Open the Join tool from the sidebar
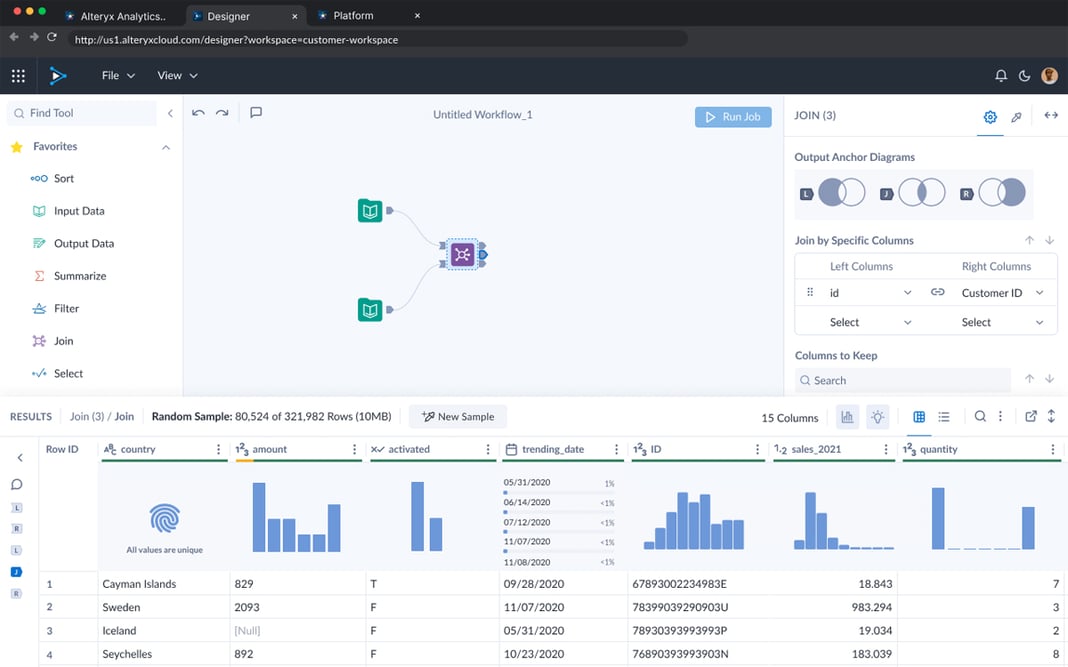 63,340
